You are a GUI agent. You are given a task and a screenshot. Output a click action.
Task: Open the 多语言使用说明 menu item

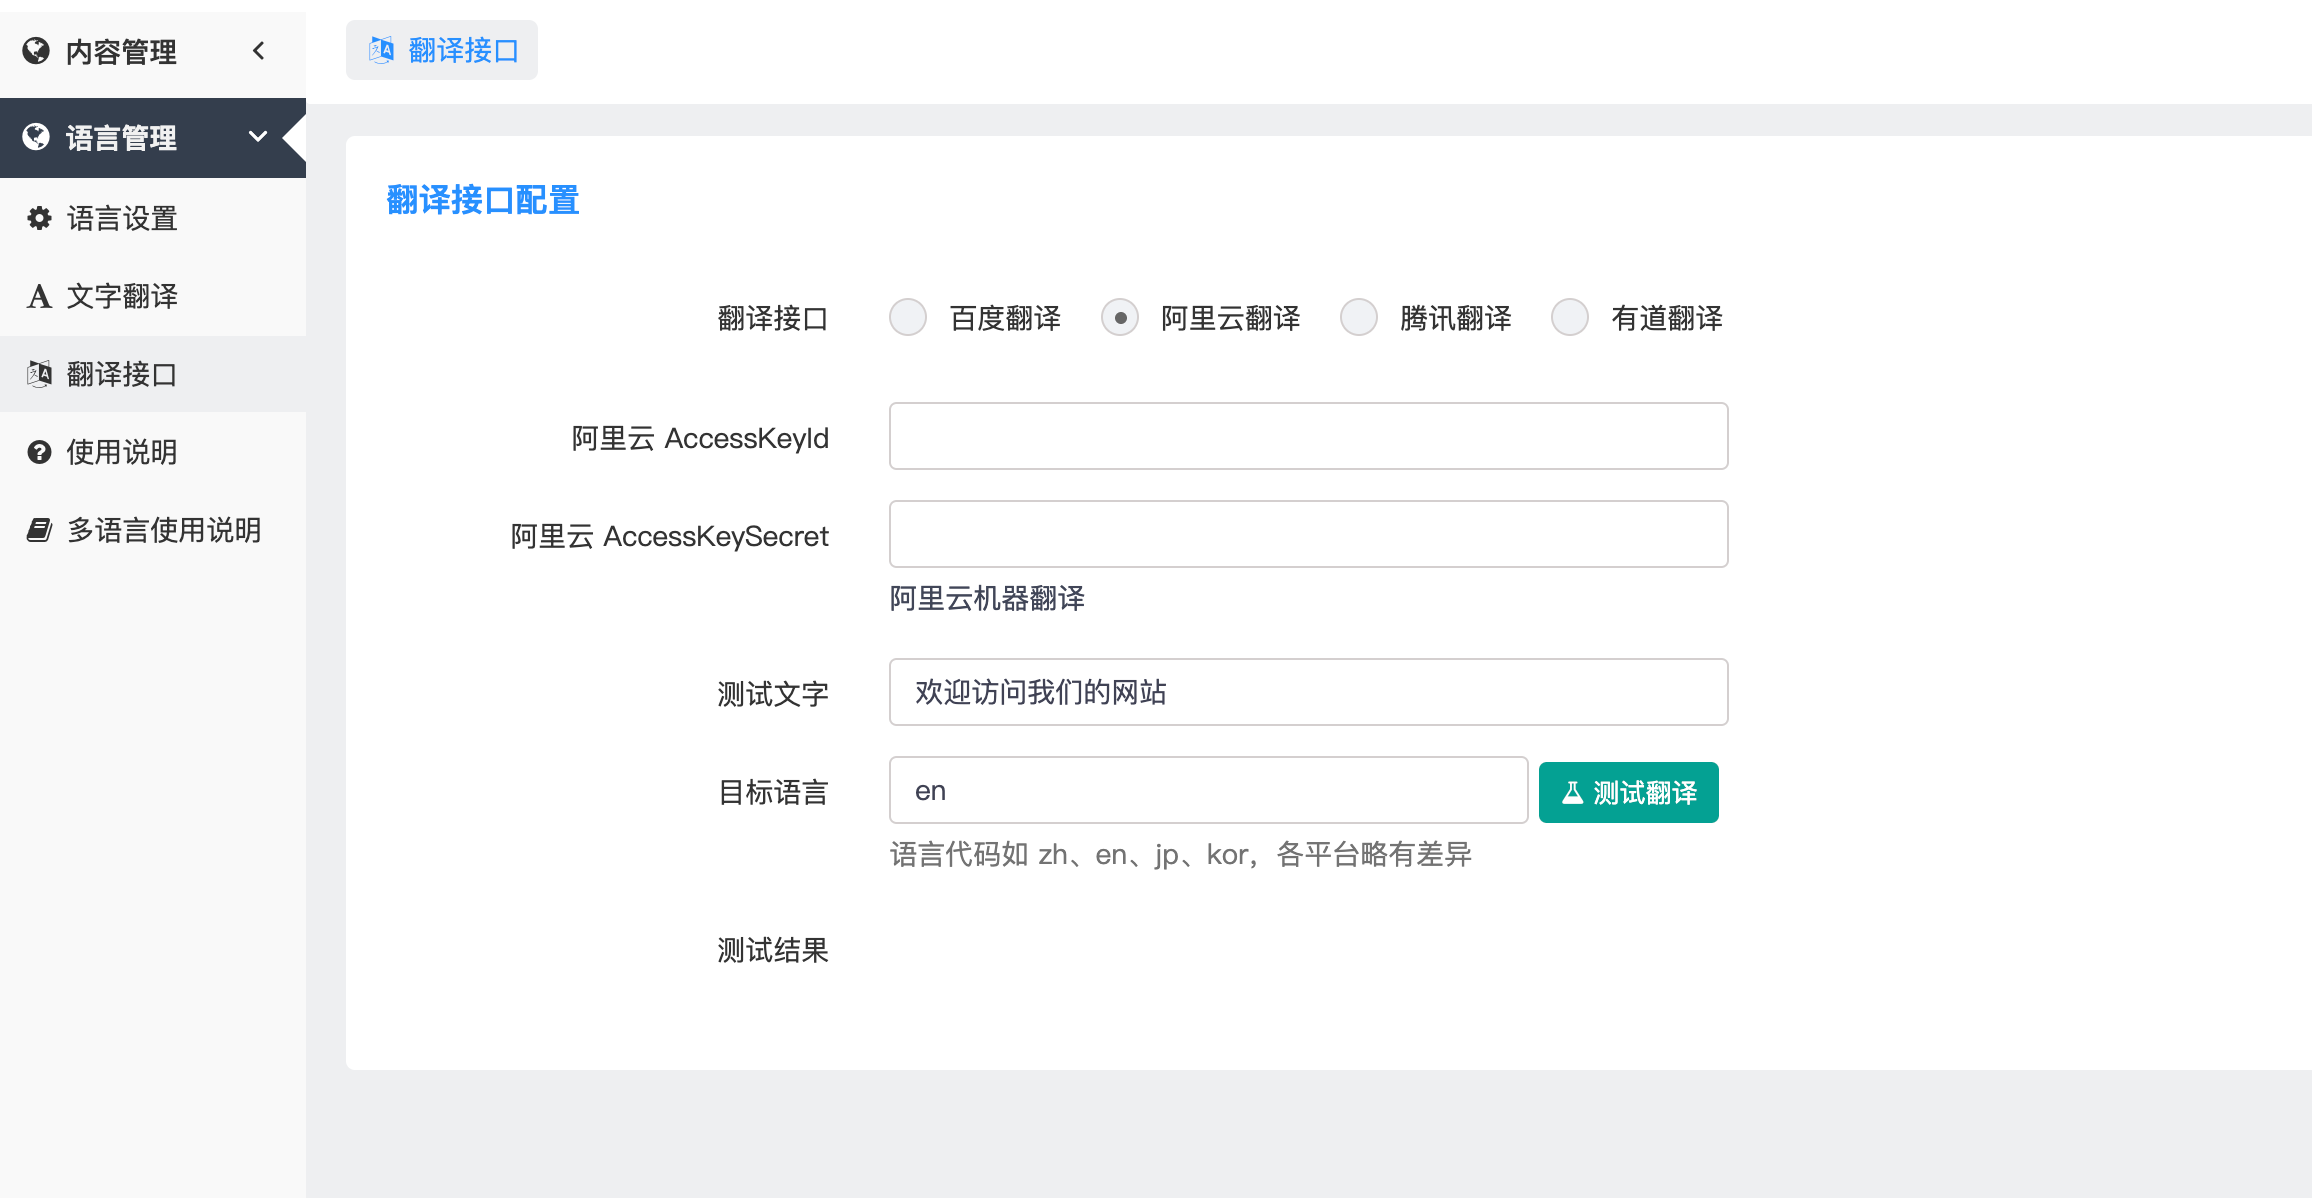point(153,530)
